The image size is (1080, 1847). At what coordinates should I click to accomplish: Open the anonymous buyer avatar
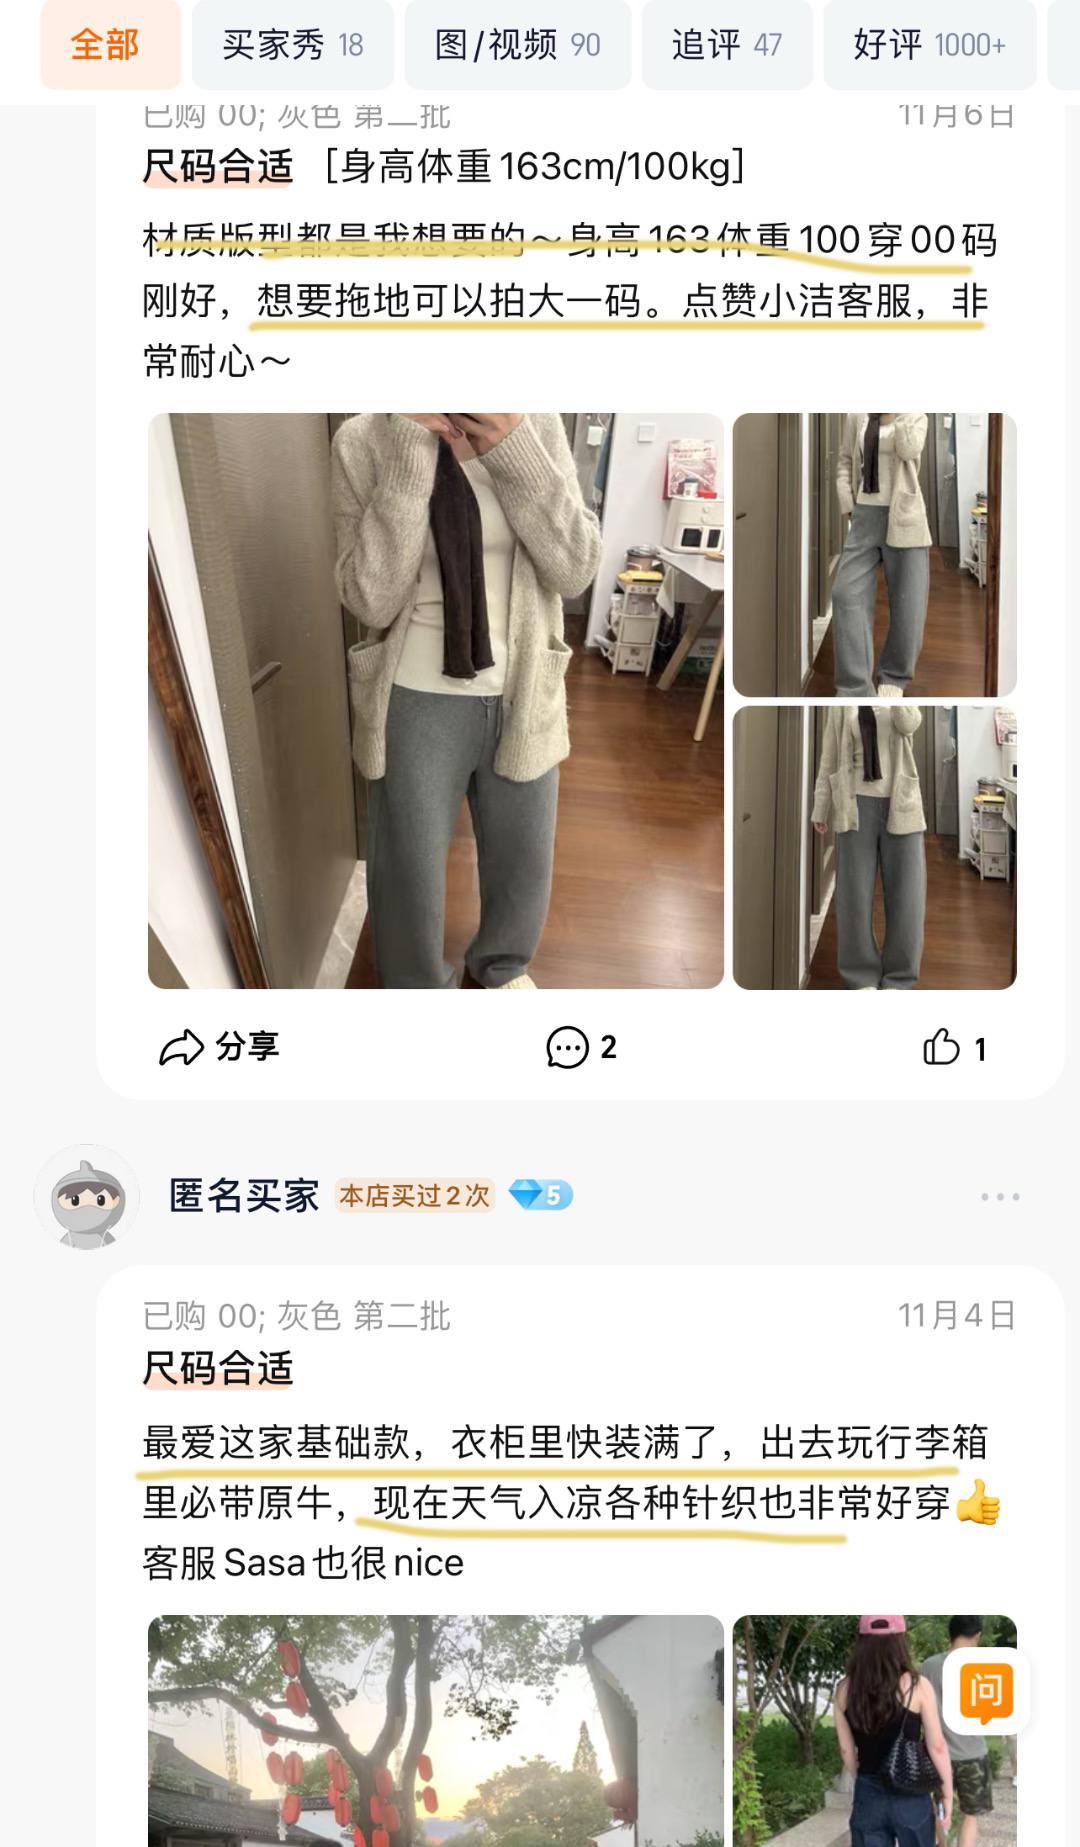[x=88, y=1197]
